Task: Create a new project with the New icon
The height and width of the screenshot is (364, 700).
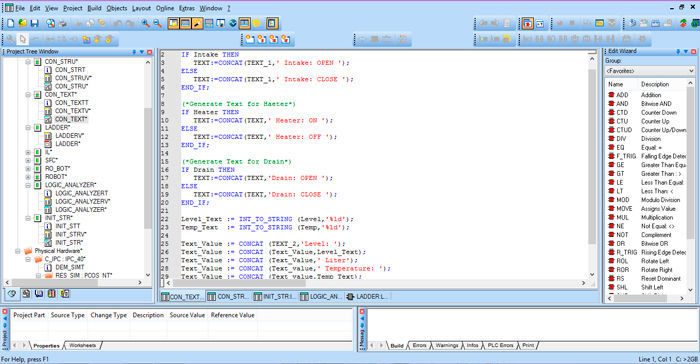Action: coord(11,23)
